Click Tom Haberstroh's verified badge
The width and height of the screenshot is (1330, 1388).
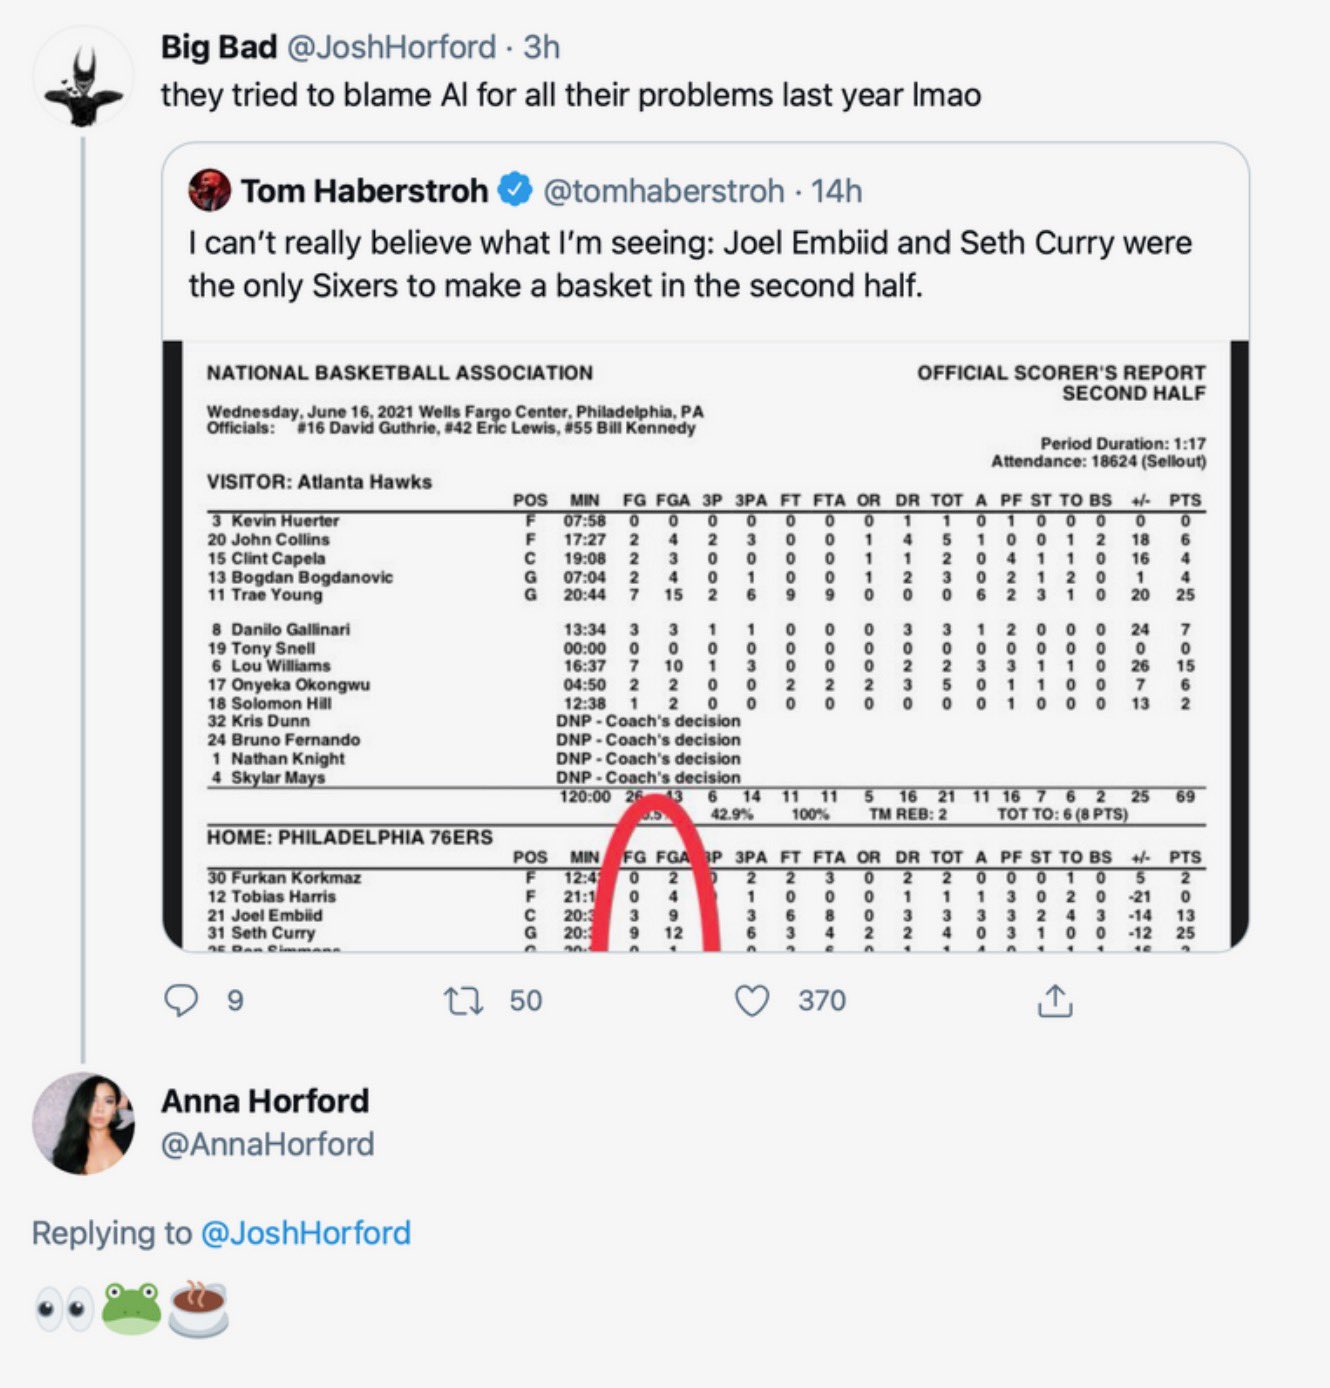coord(515,190)
